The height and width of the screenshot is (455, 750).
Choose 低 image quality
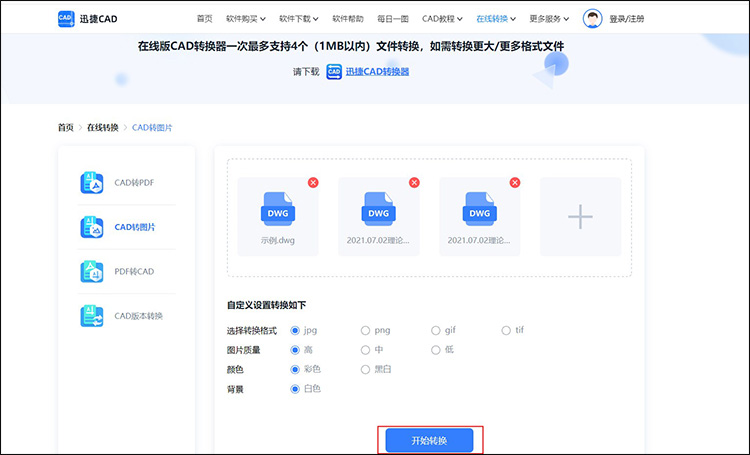tap(435, 350)
